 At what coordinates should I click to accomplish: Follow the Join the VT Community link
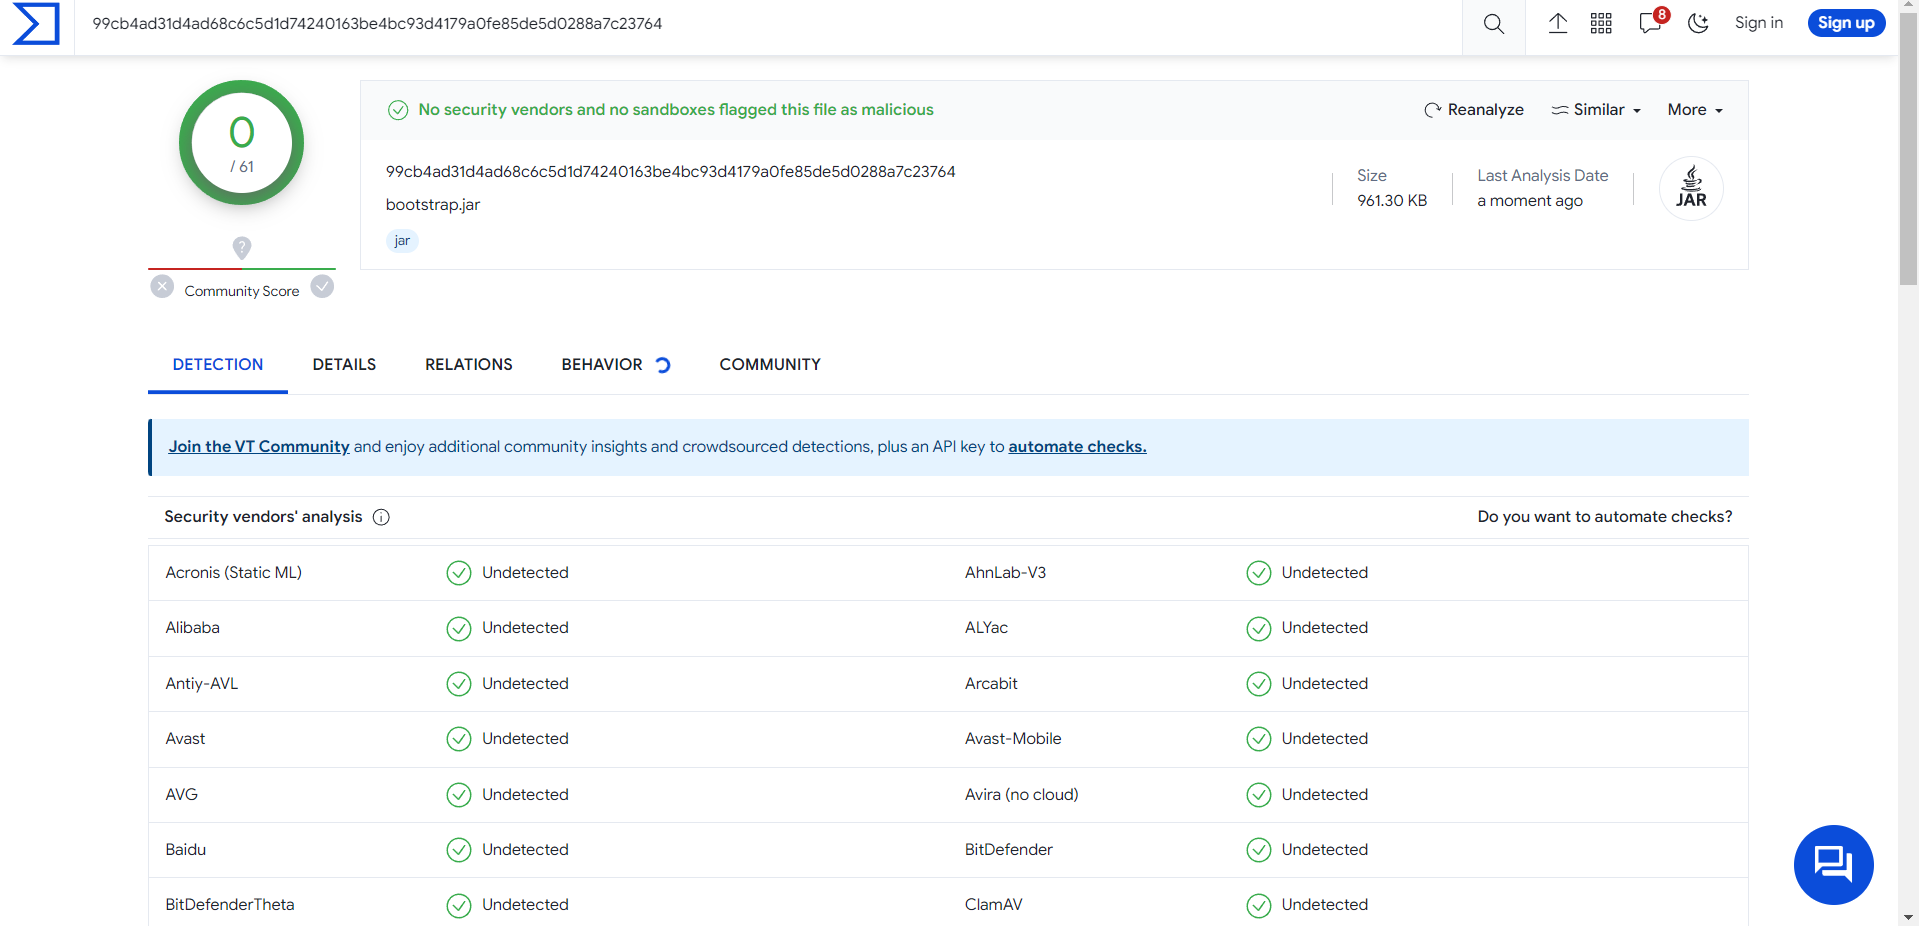click(x=259, y=447)
